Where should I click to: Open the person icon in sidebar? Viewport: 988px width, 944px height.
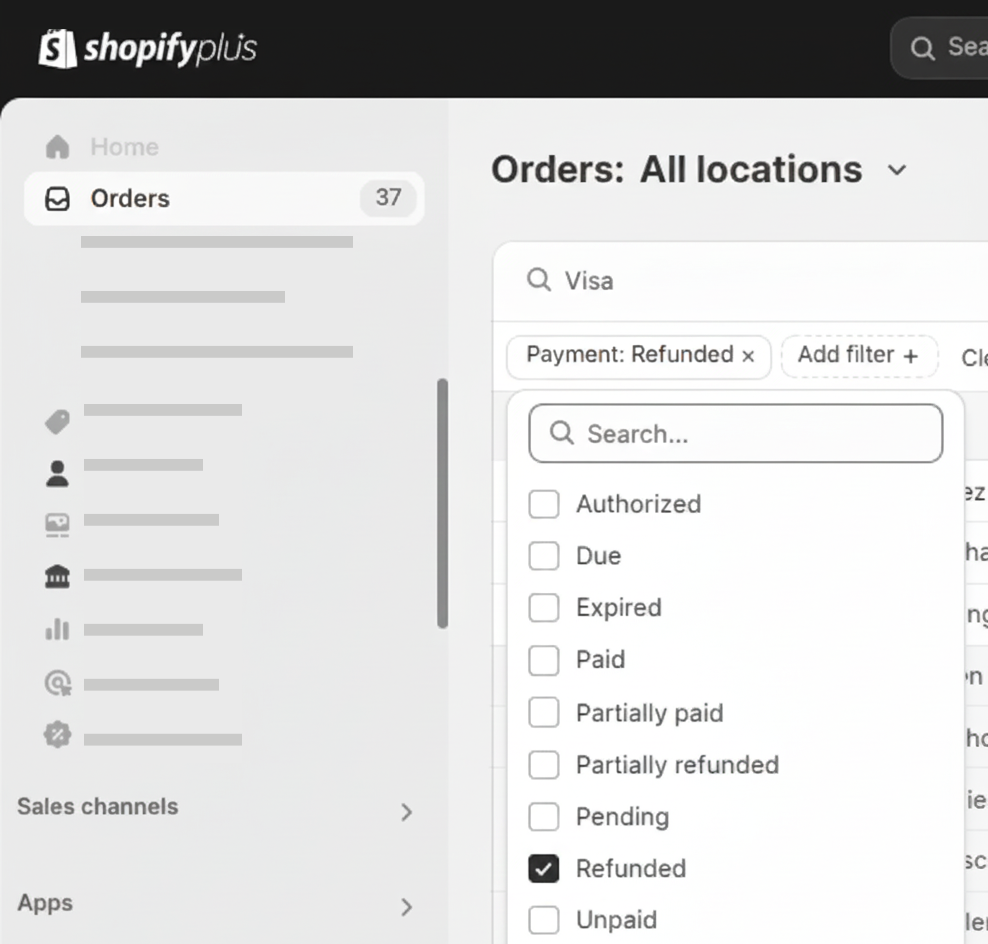[x=58, y=473]
